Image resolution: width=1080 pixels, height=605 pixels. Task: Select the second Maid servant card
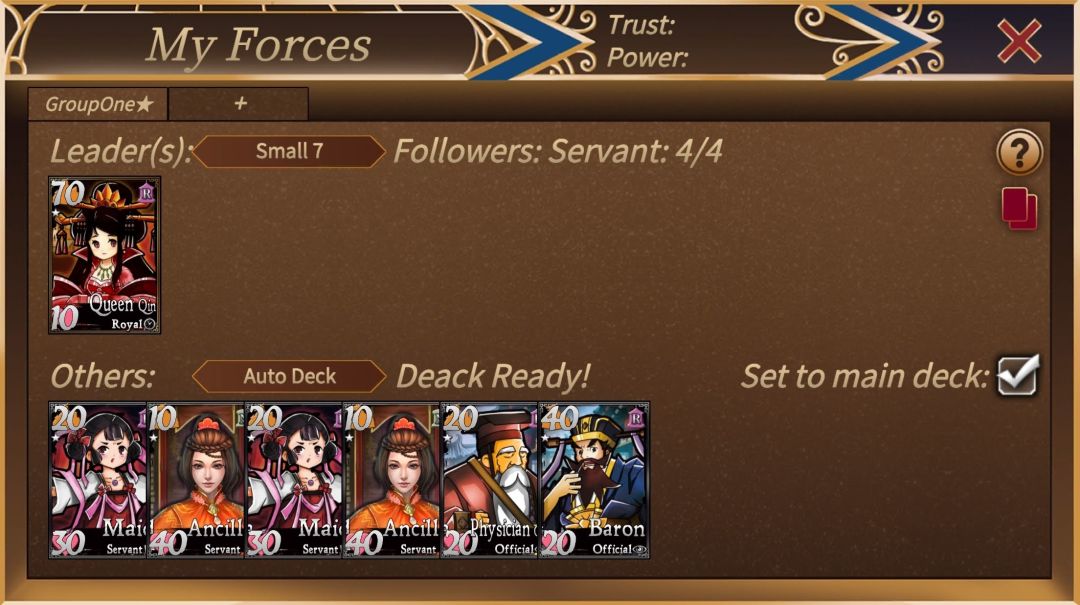294,480
